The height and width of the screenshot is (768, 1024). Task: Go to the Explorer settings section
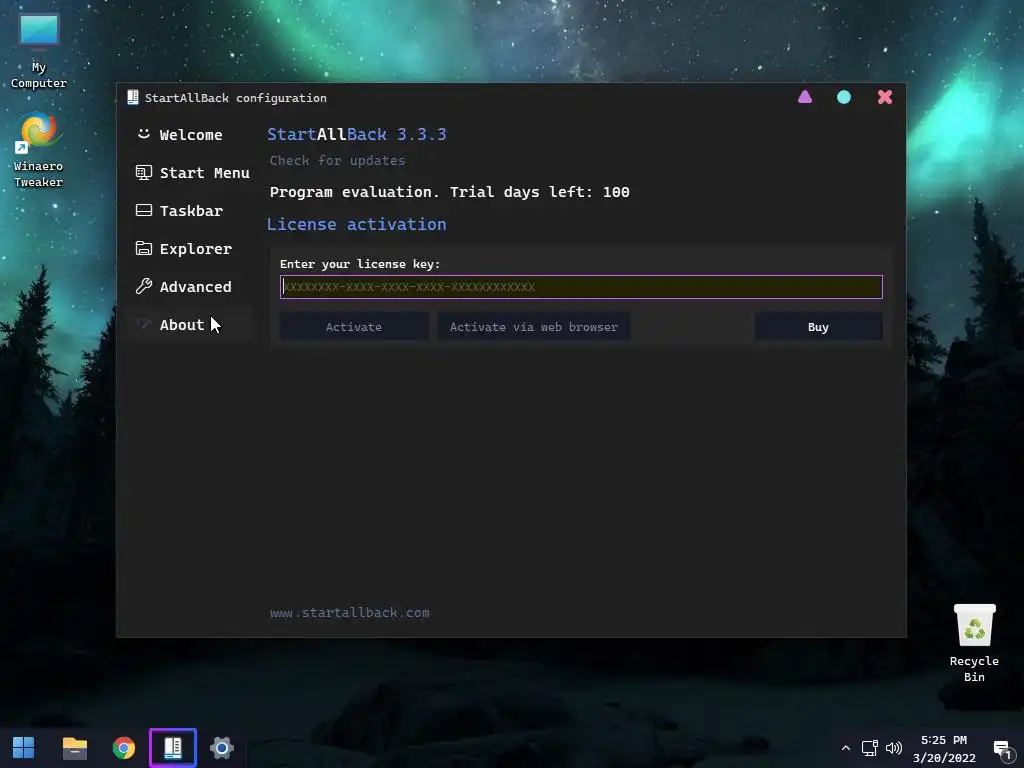tap(191, 248)
